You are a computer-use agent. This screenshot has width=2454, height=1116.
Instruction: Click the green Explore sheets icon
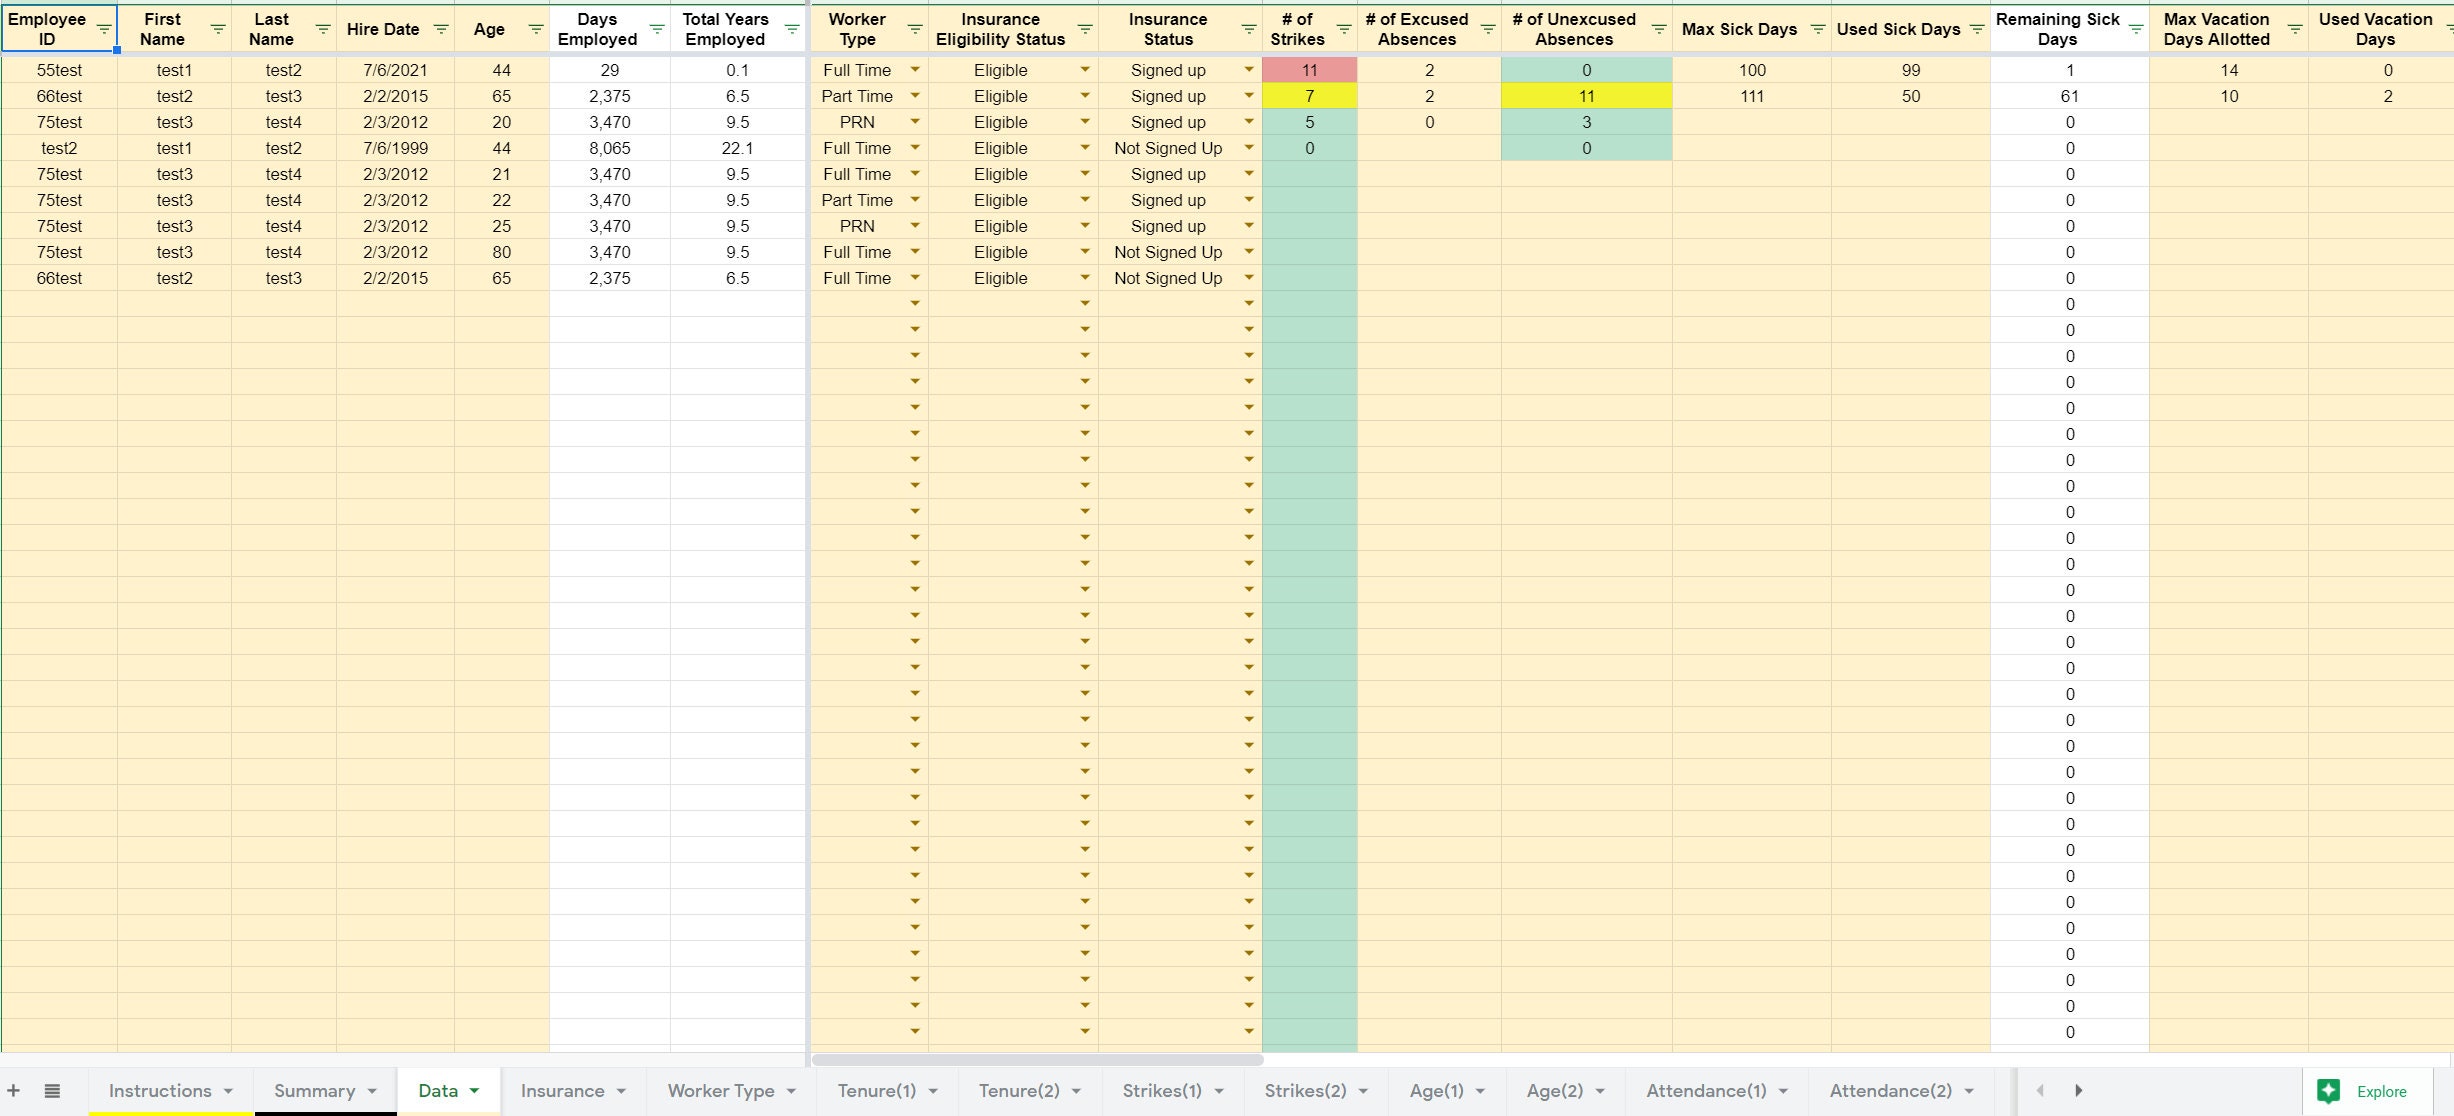tap(2329, 1091)
